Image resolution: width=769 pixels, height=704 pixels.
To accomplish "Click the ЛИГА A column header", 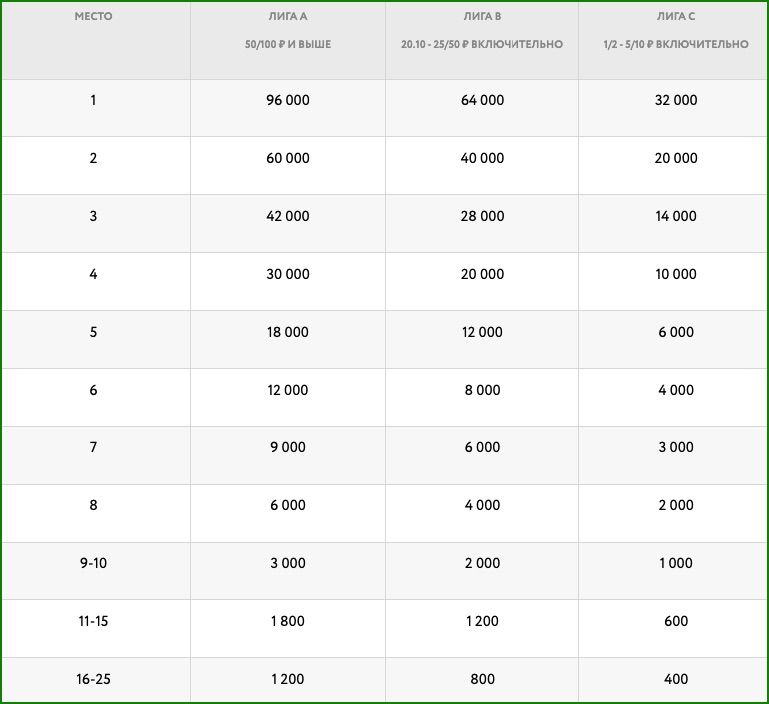I will (288, 17).
